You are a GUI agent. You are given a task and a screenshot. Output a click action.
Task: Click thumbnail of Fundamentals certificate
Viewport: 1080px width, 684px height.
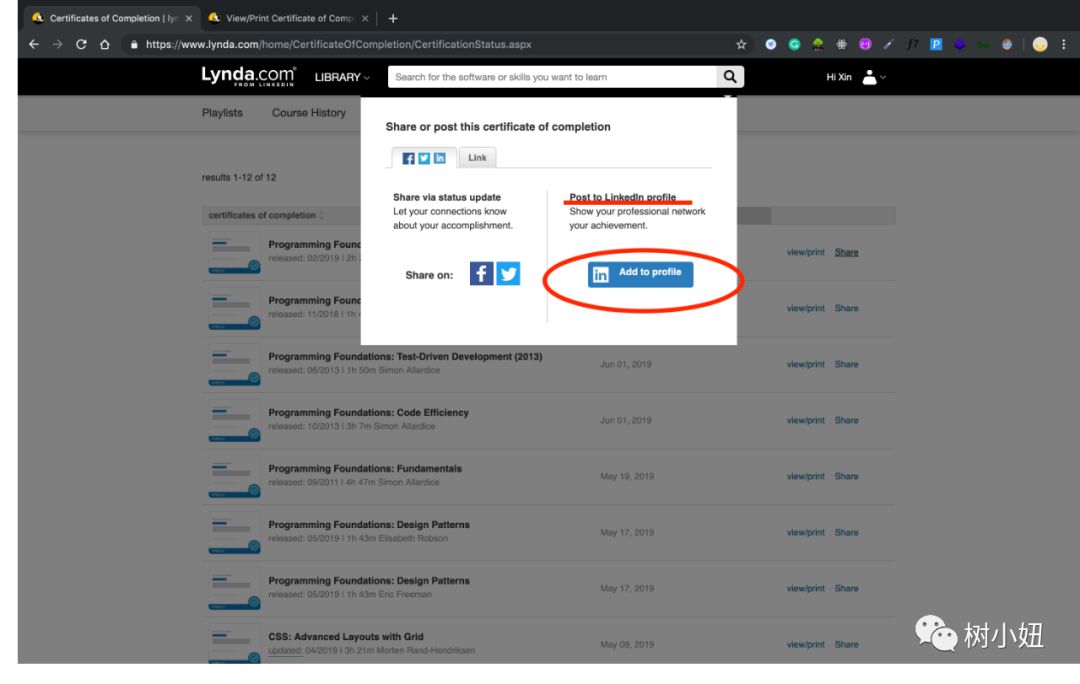pyautogui.click(x=234, y=477)
